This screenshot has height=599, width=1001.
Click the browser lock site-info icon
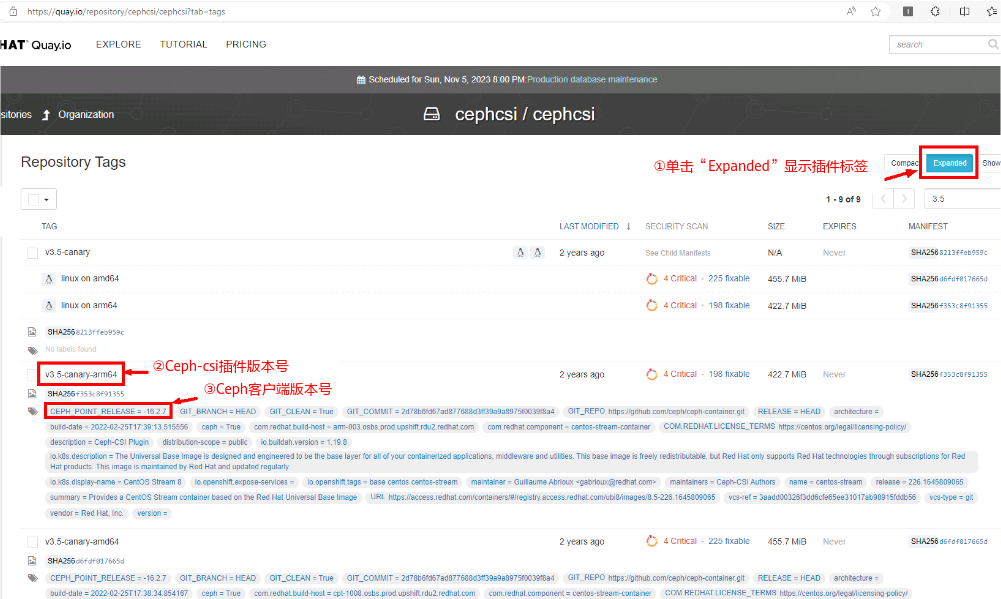tap(13, 11)
